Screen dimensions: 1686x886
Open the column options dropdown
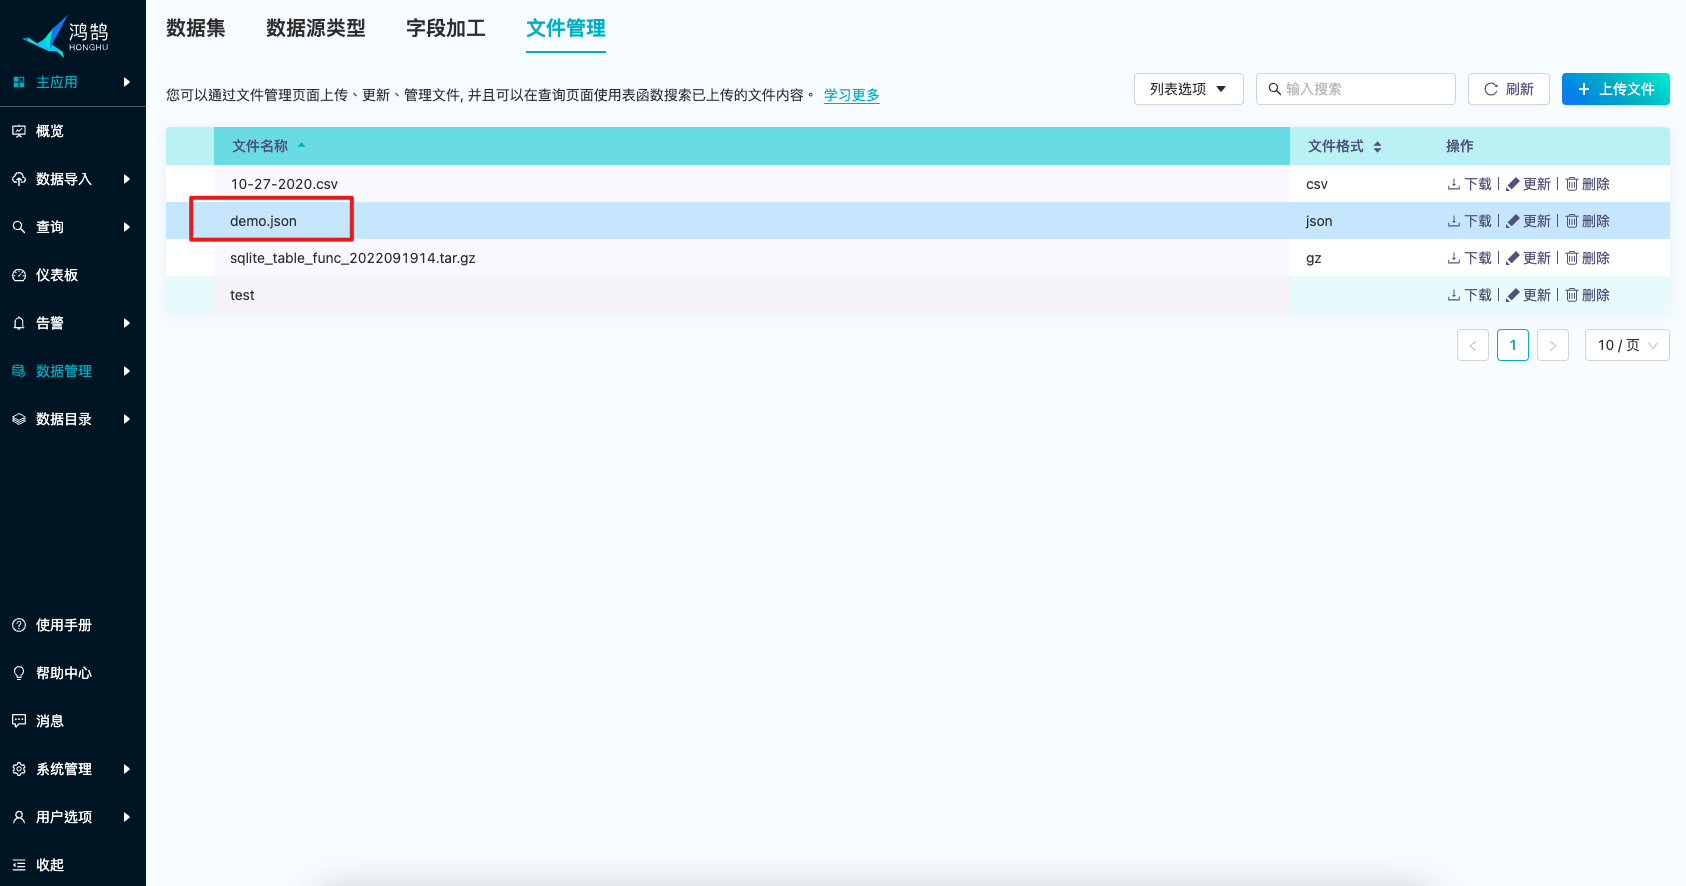pyautogui.click(x=1189, y=89)
